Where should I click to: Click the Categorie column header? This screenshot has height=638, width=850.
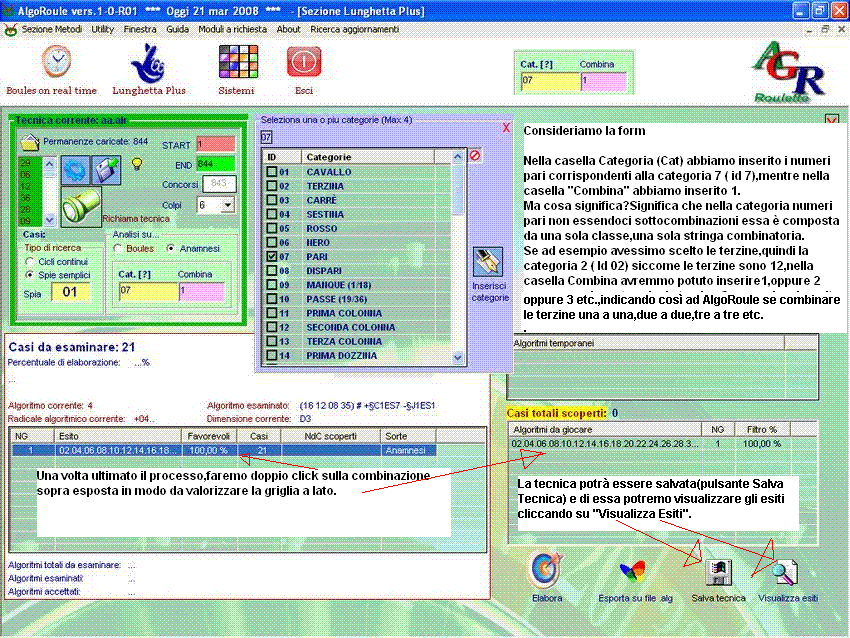coord(368,157)
